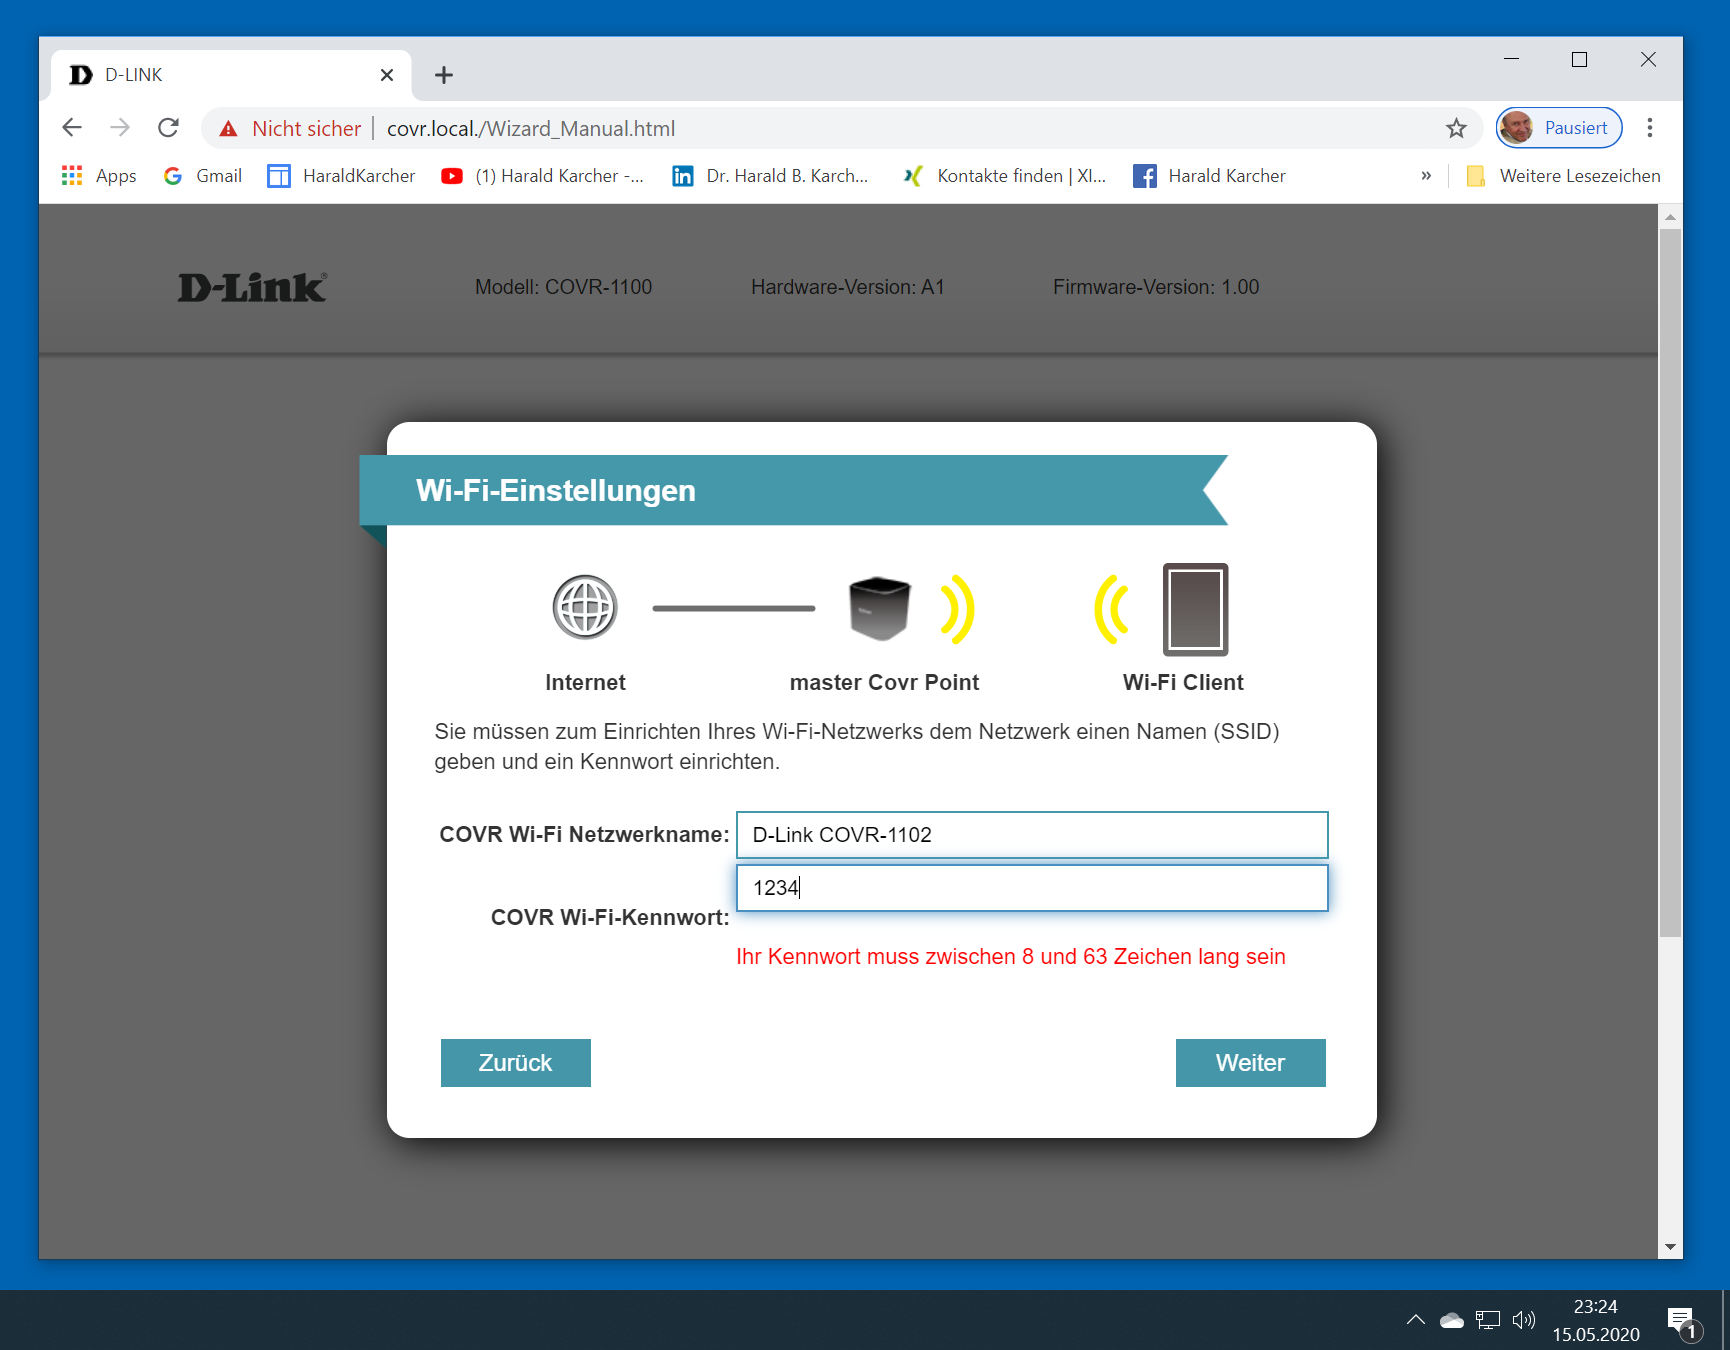The image size is (1730, 1350).
Task: Select the D-LINK browser tab
Action: click(230, 75)
